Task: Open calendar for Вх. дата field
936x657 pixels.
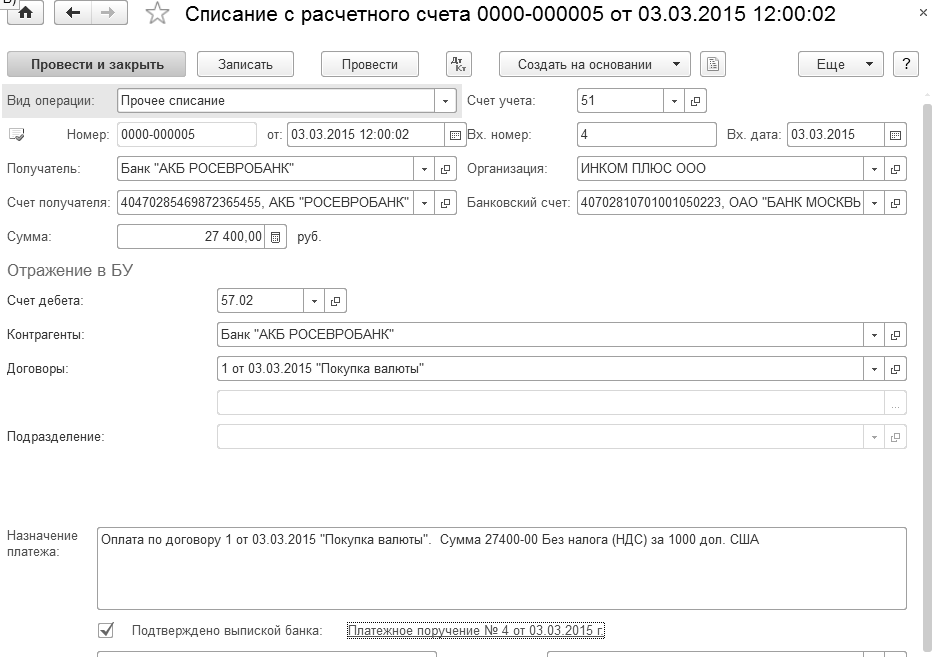Action: point(895,135)
